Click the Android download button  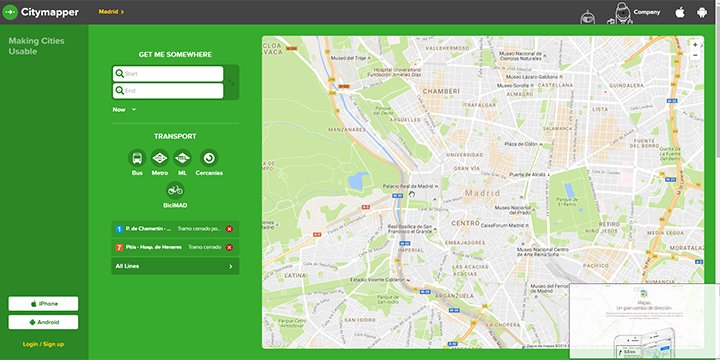pos(43,322)
